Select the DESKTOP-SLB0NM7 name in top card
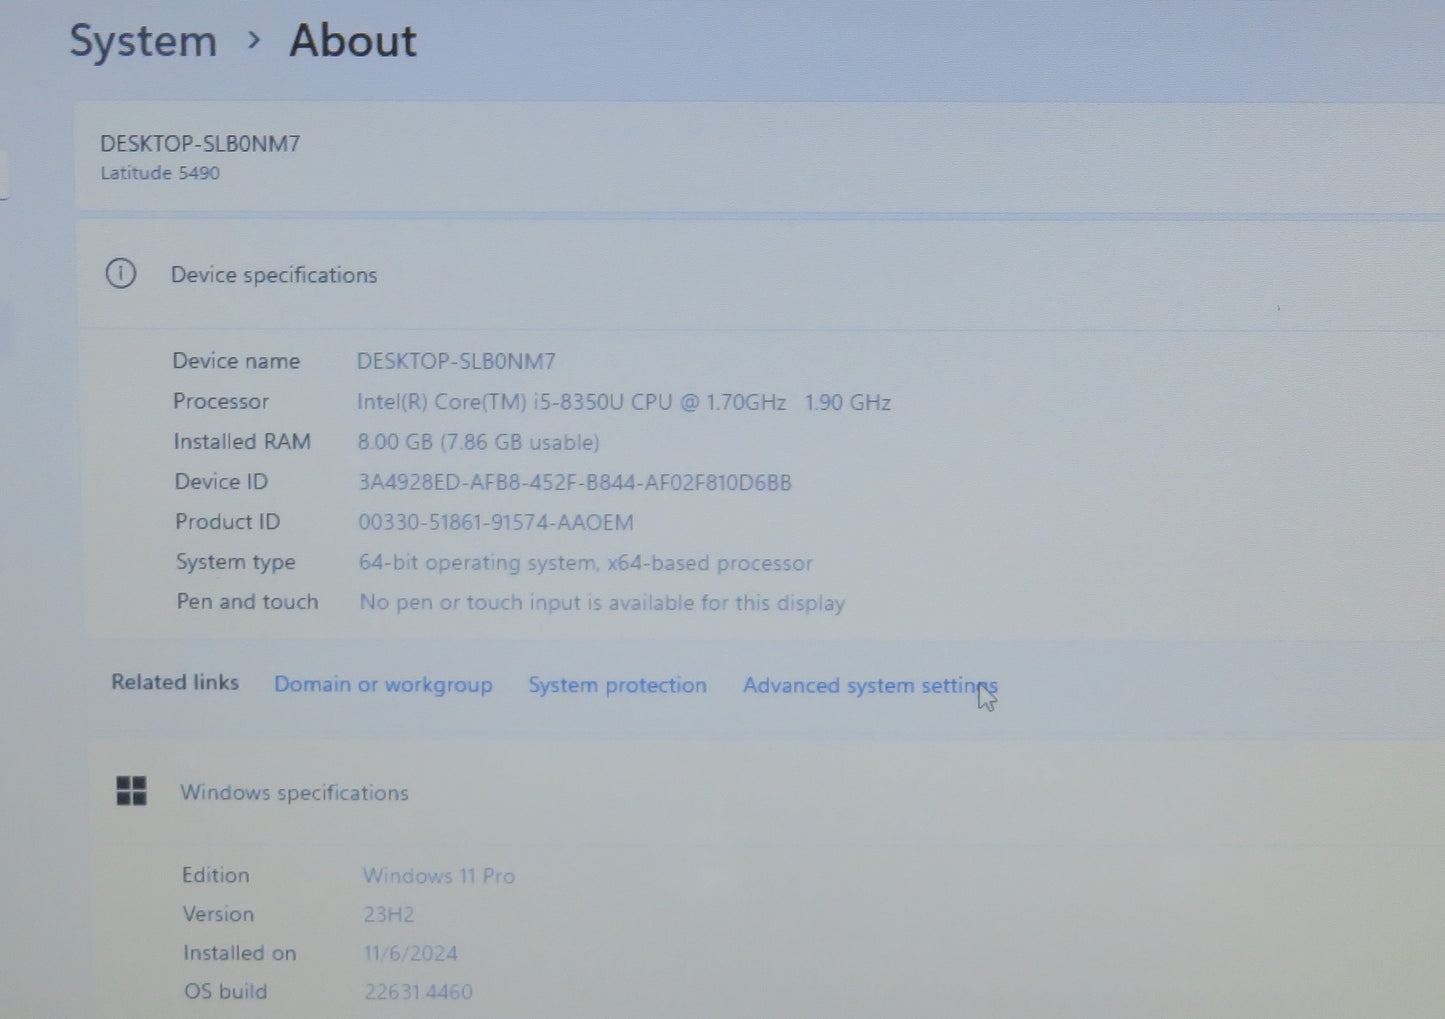The image size is (1445, 1019). tap(200, 144)
